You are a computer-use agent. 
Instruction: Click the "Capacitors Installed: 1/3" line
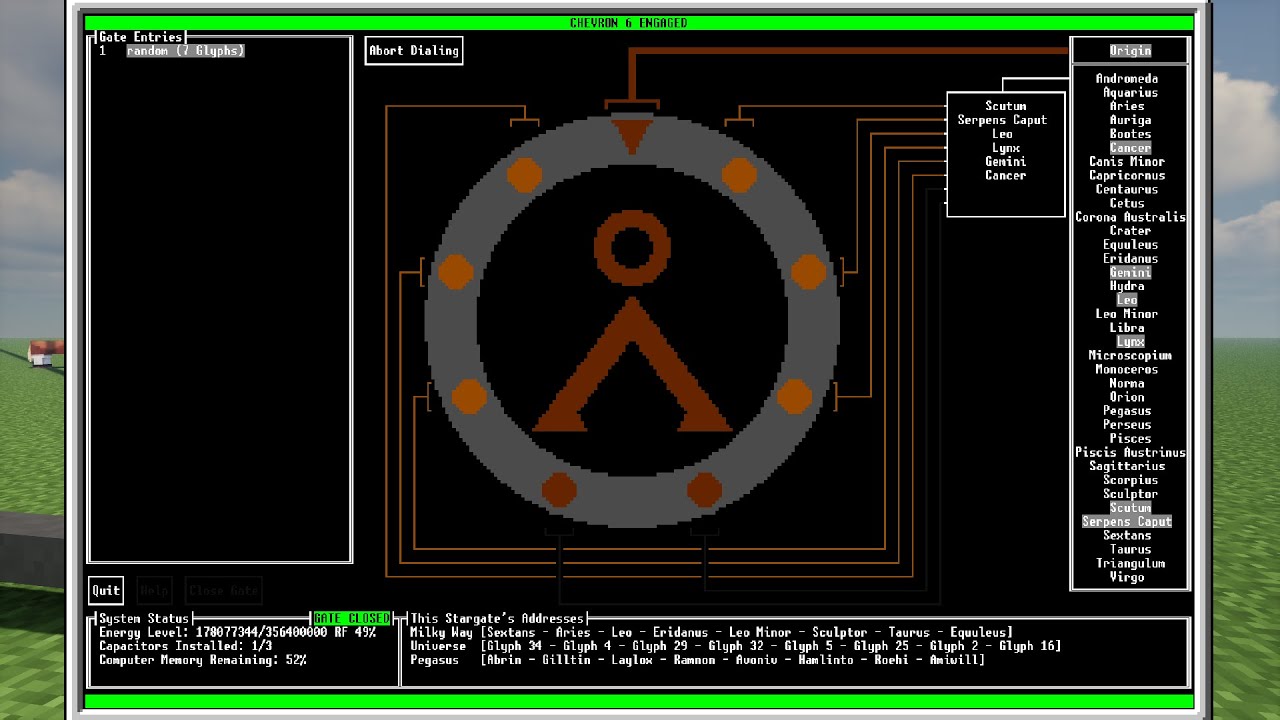[x=185, y=647]
